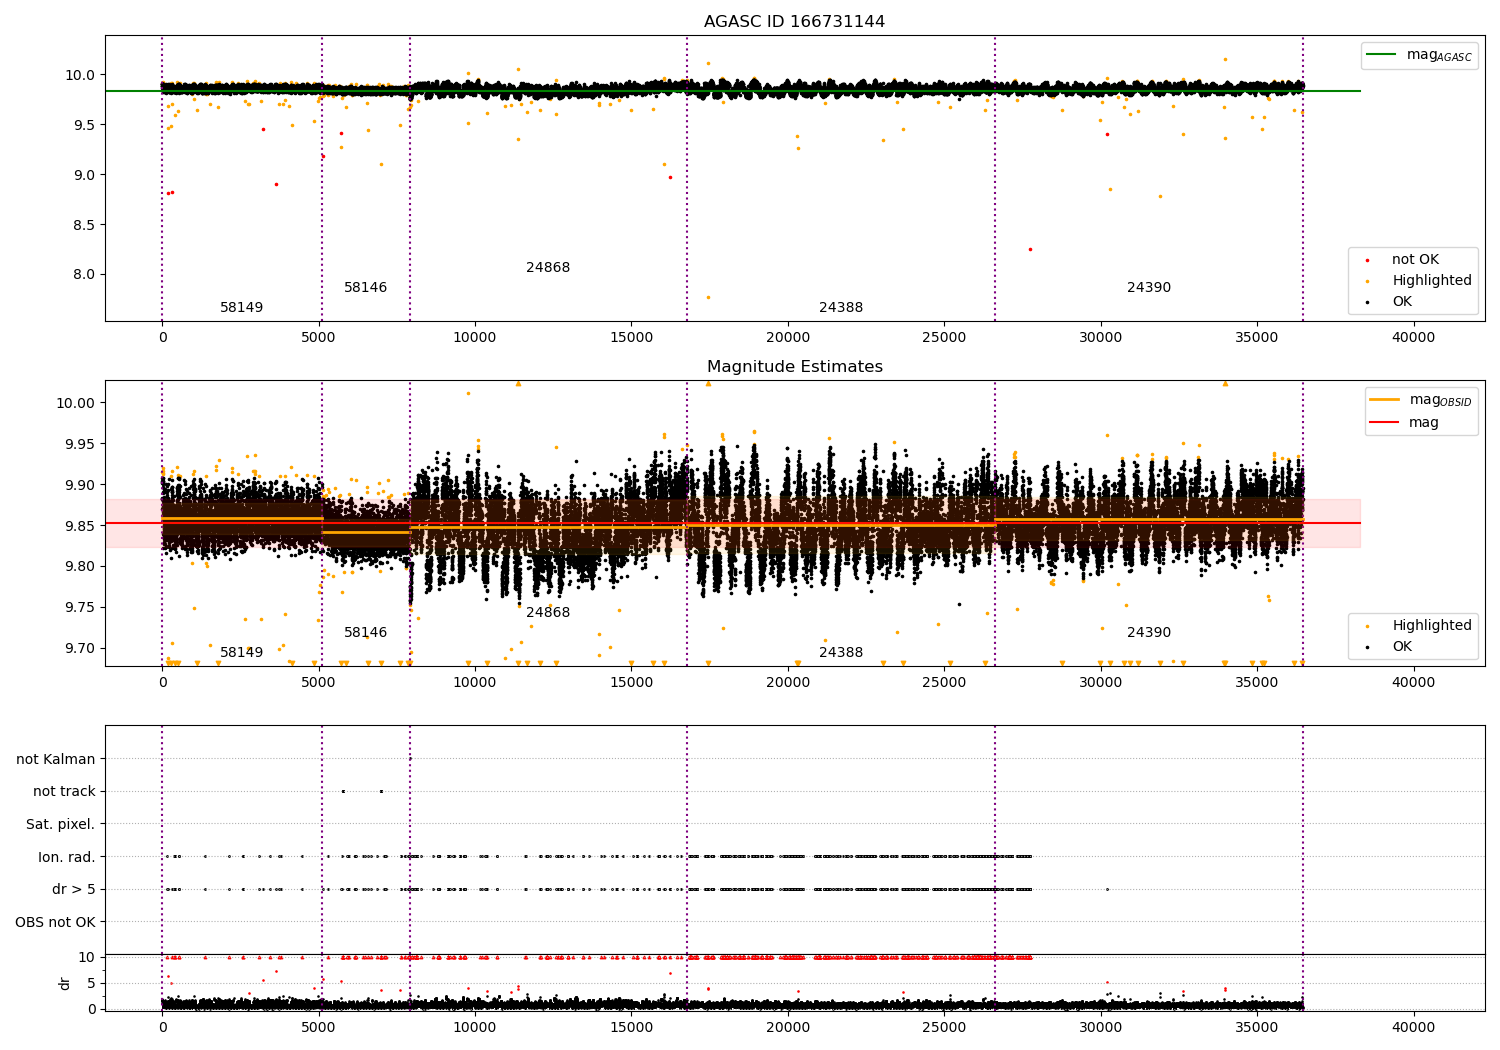Click the 'not track' row label

click(64, 792)
